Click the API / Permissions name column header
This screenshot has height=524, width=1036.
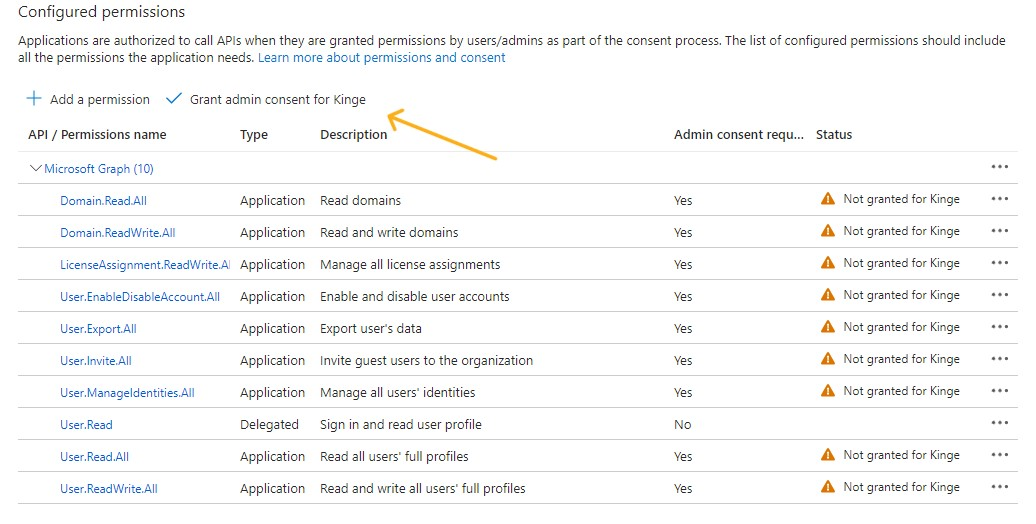tap(97, 135)
